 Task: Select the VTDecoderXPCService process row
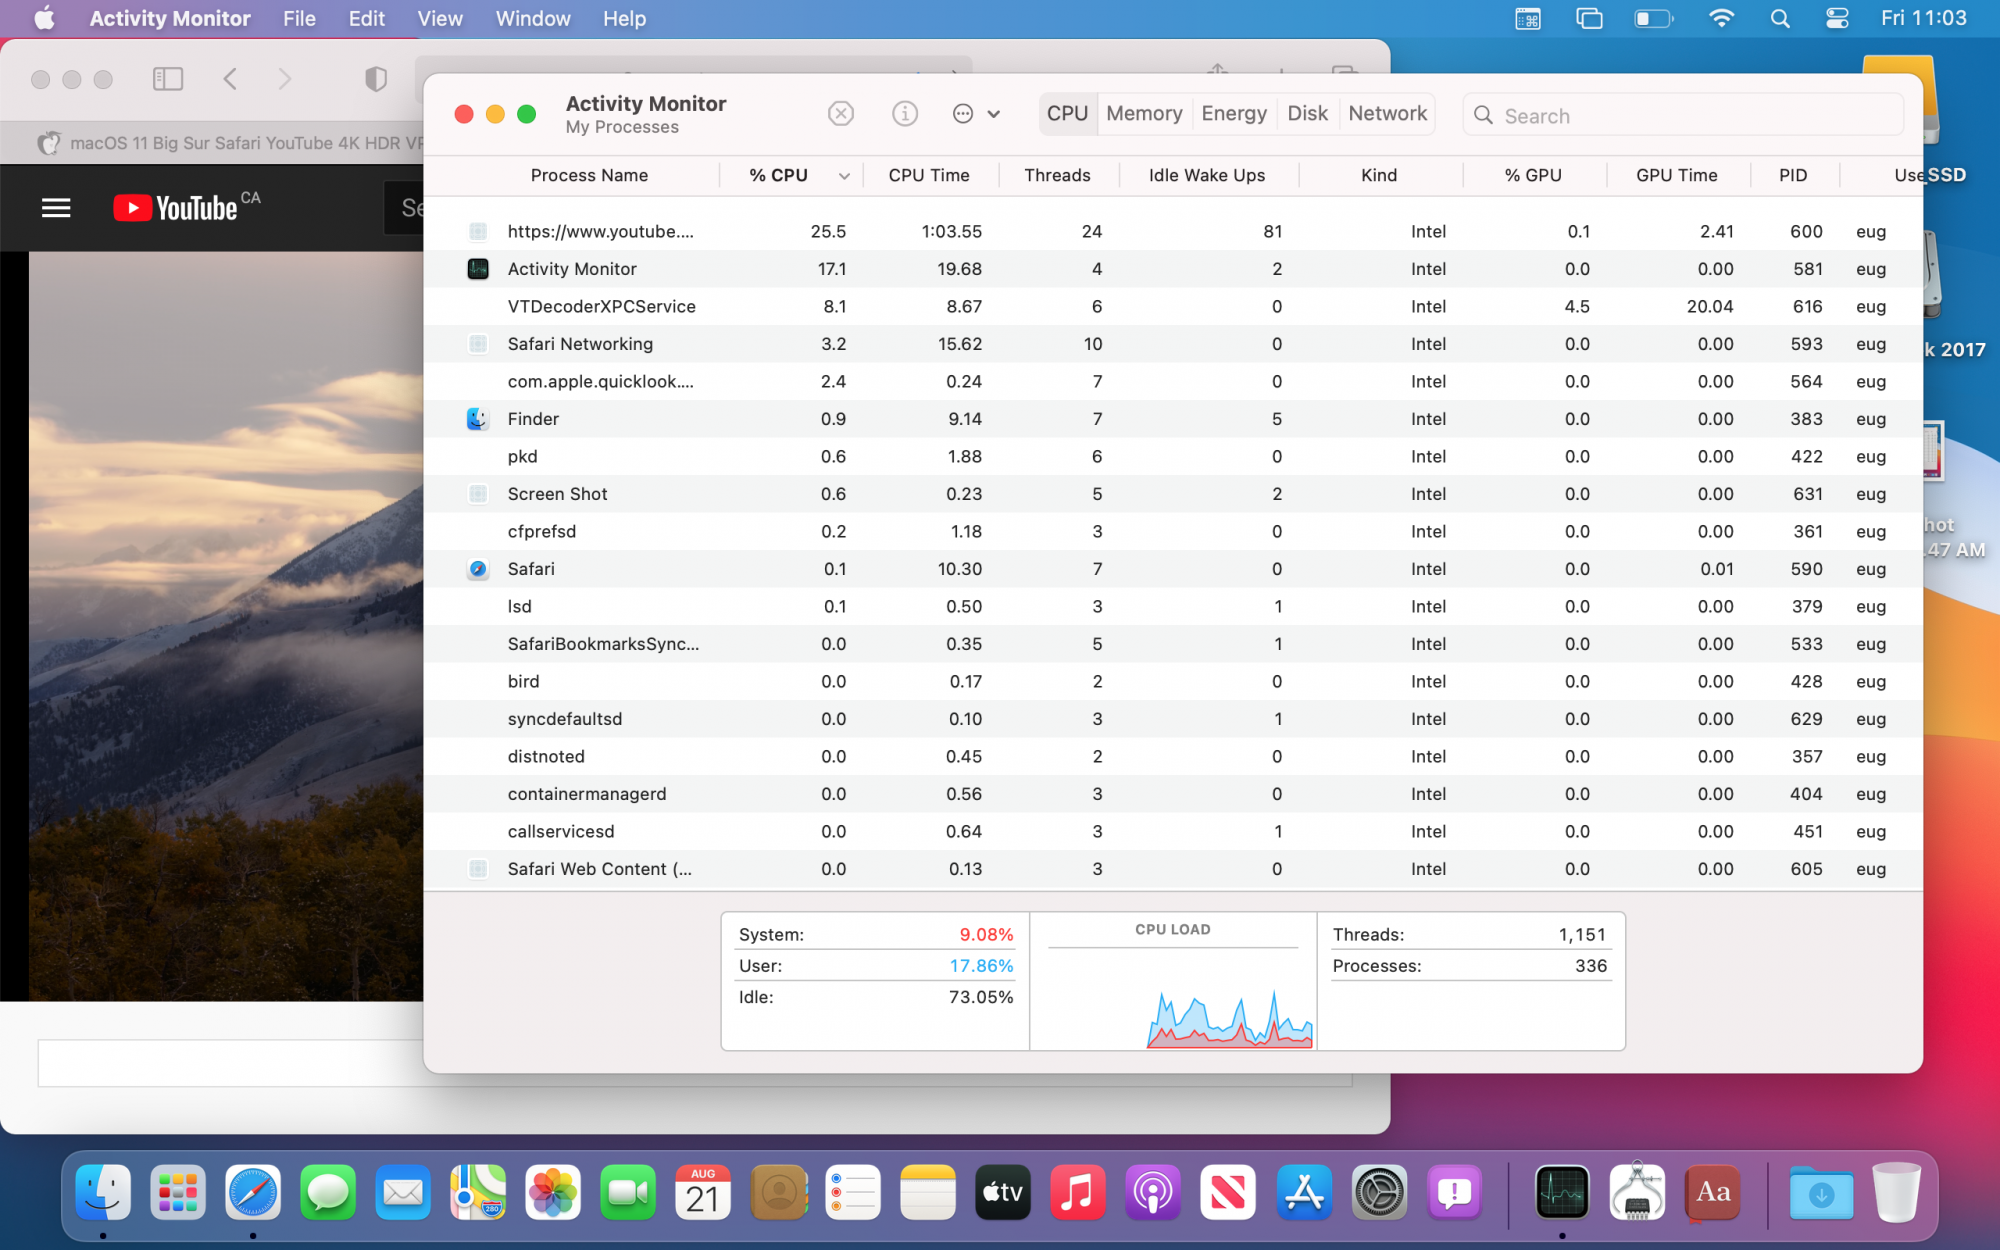1173,306
